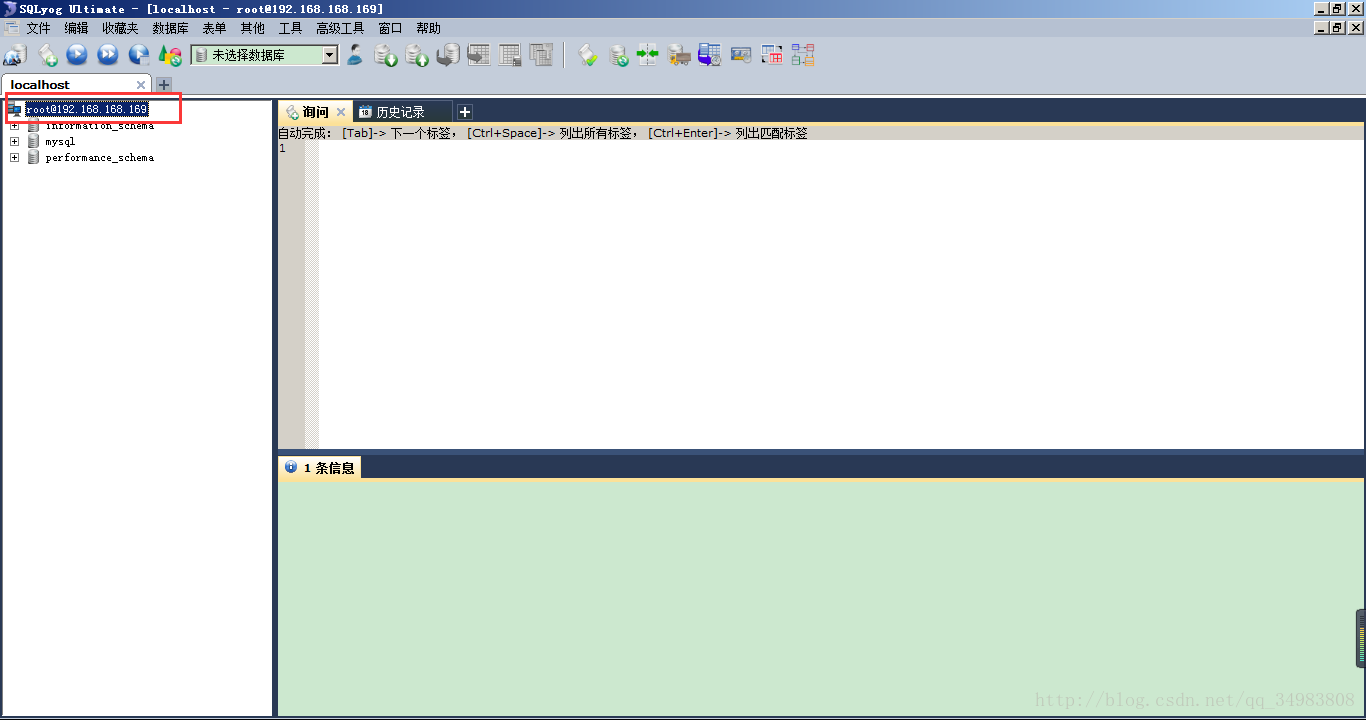Click the notification services card icon
1366x720 pixels.
click(741, 55)
